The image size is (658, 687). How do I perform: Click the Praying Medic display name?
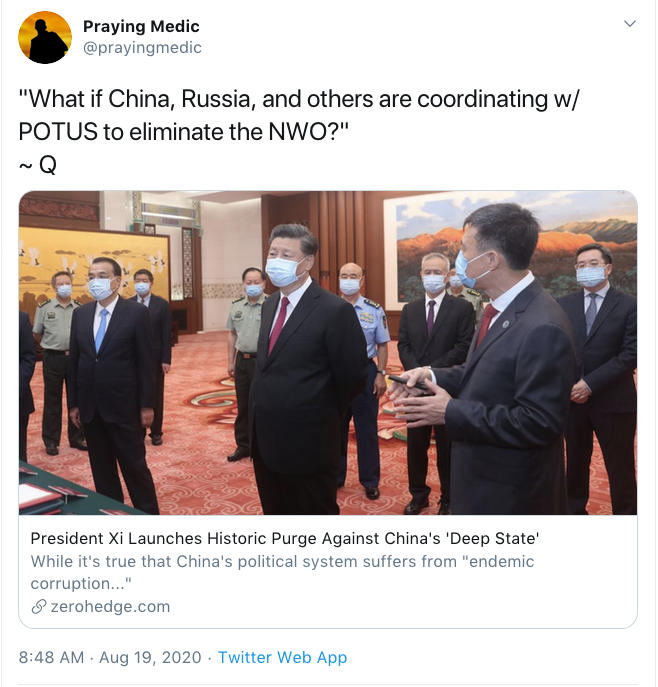pyautogui.click(x=141, y=26)
